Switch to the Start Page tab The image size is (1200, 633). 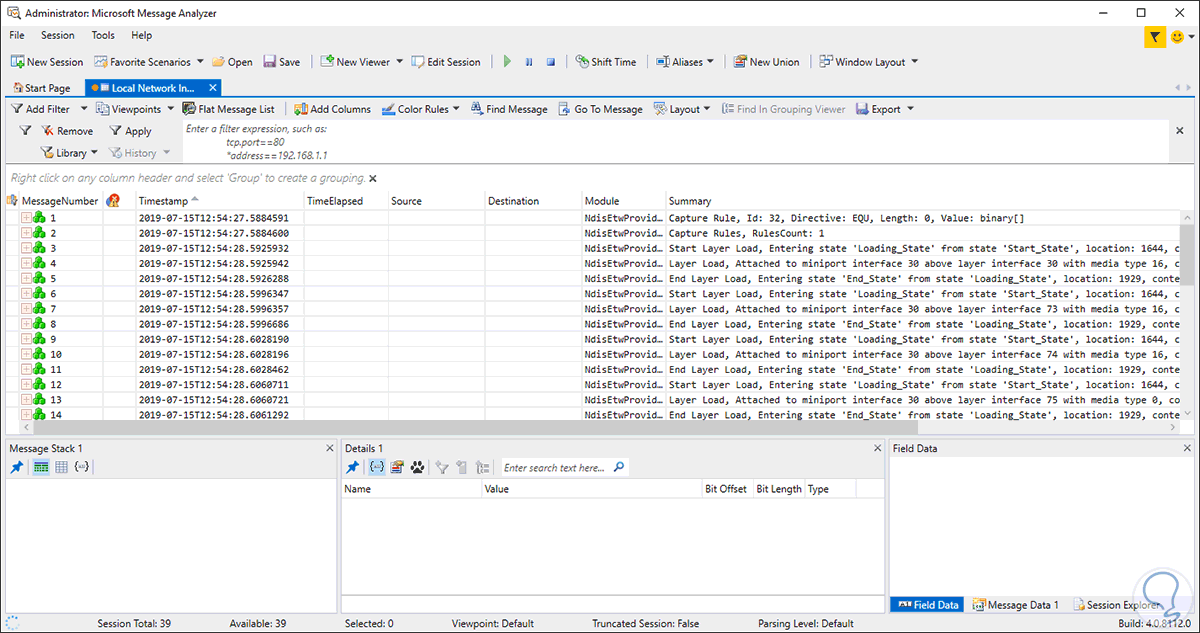pyautogui.click(x=41, y=88)
